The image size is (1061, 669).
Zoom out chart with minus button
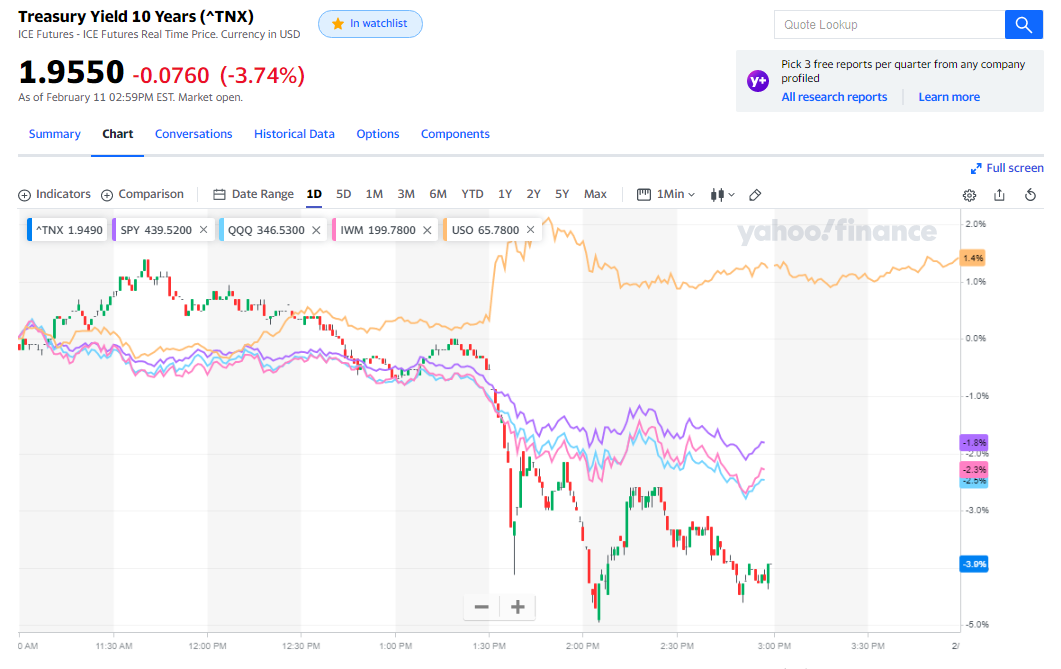point(482,607)
